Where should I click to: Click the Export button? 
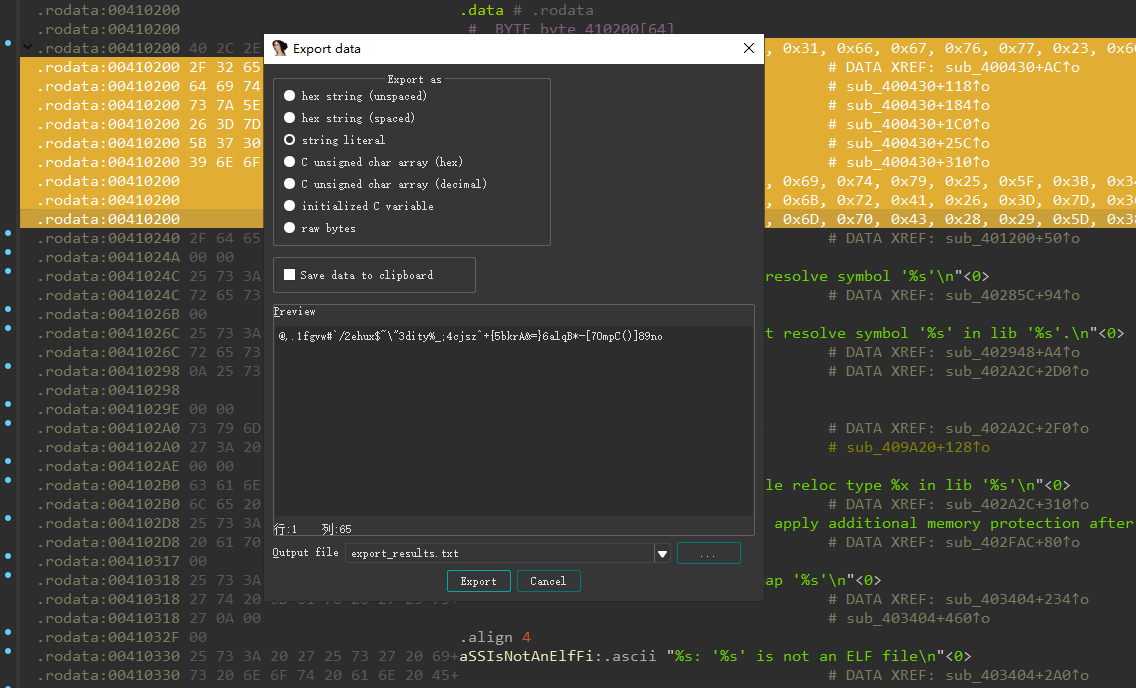478,582
